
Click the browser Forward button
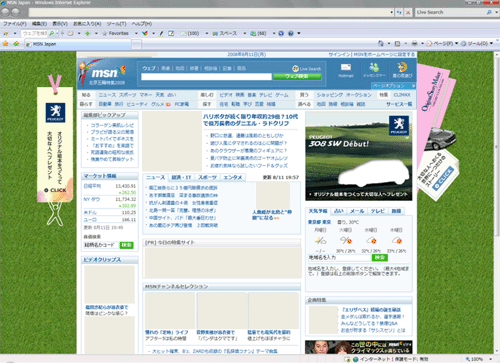[x=15, y=12]
